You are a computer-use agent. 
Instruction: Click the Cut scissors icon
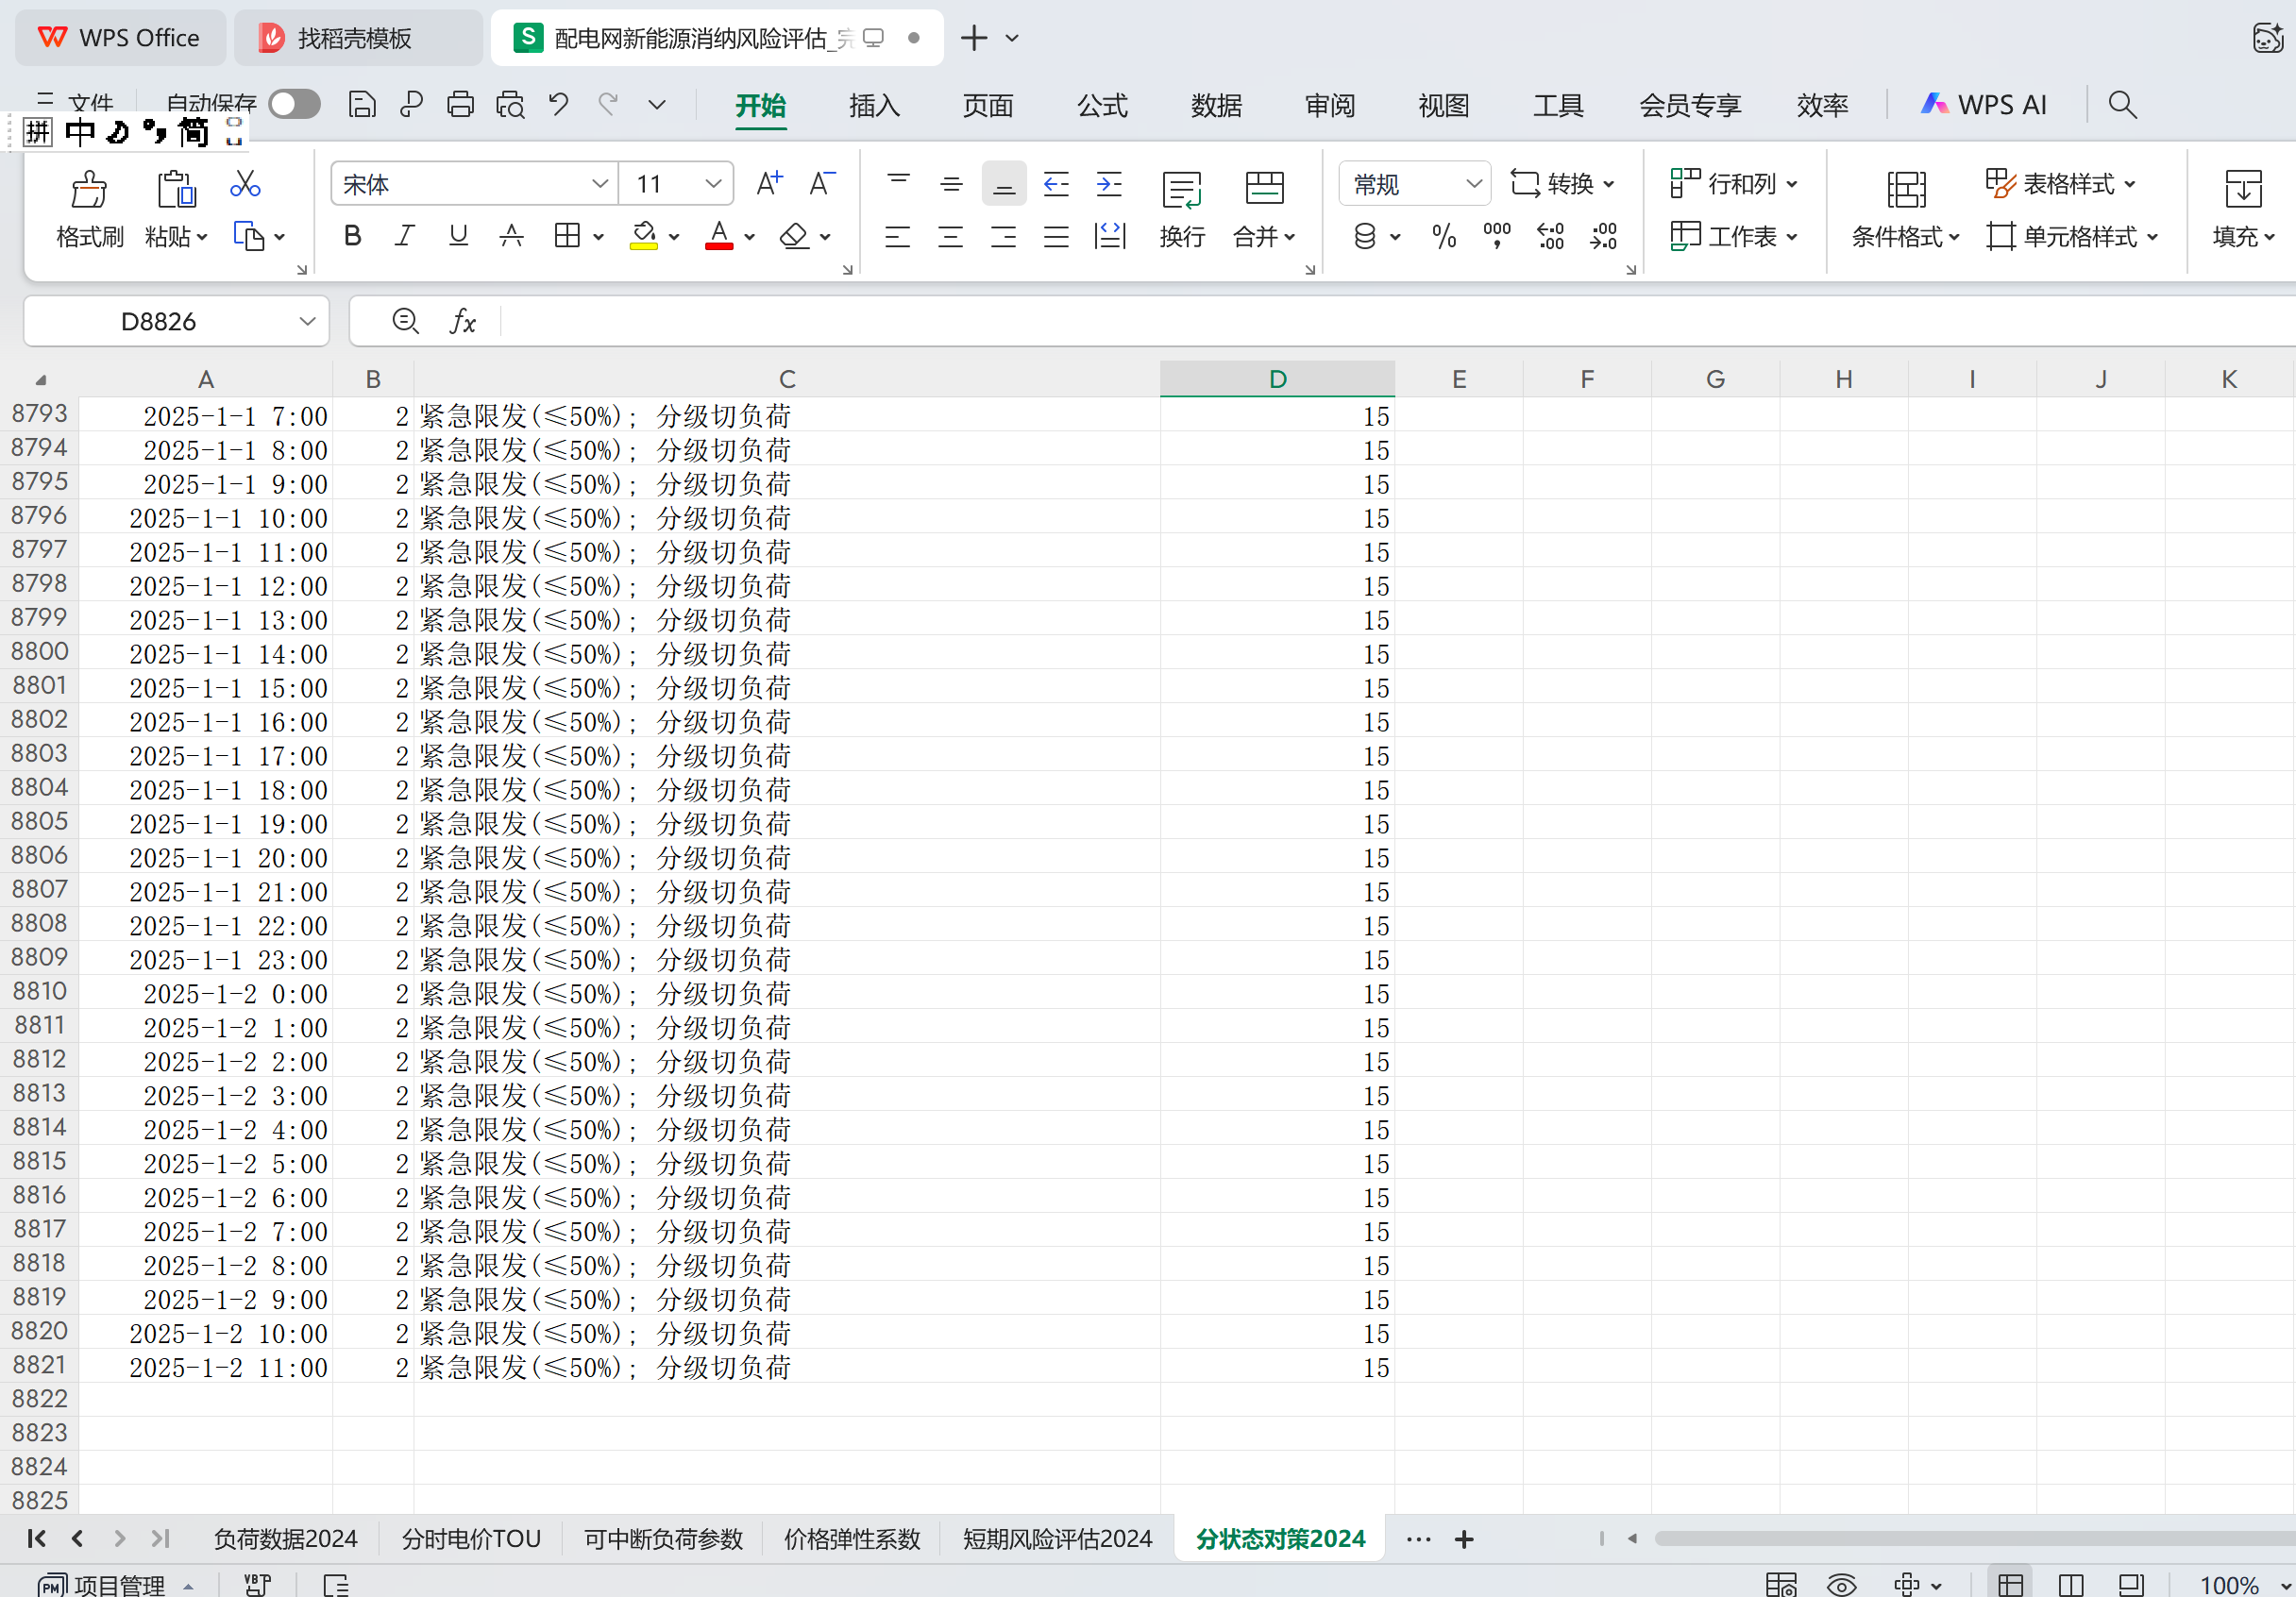[x=245, y=183]
